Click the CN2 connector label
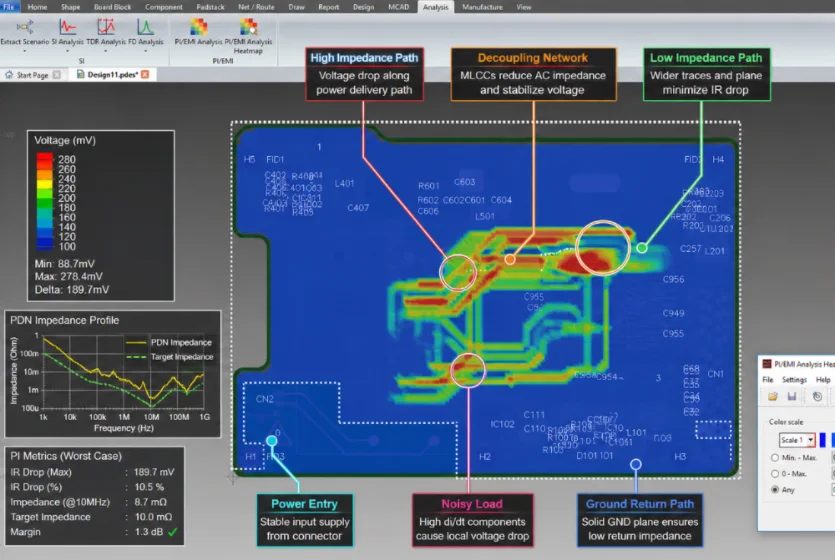The height and width of the screenshot is (560, 835). [x=265, y=399]
